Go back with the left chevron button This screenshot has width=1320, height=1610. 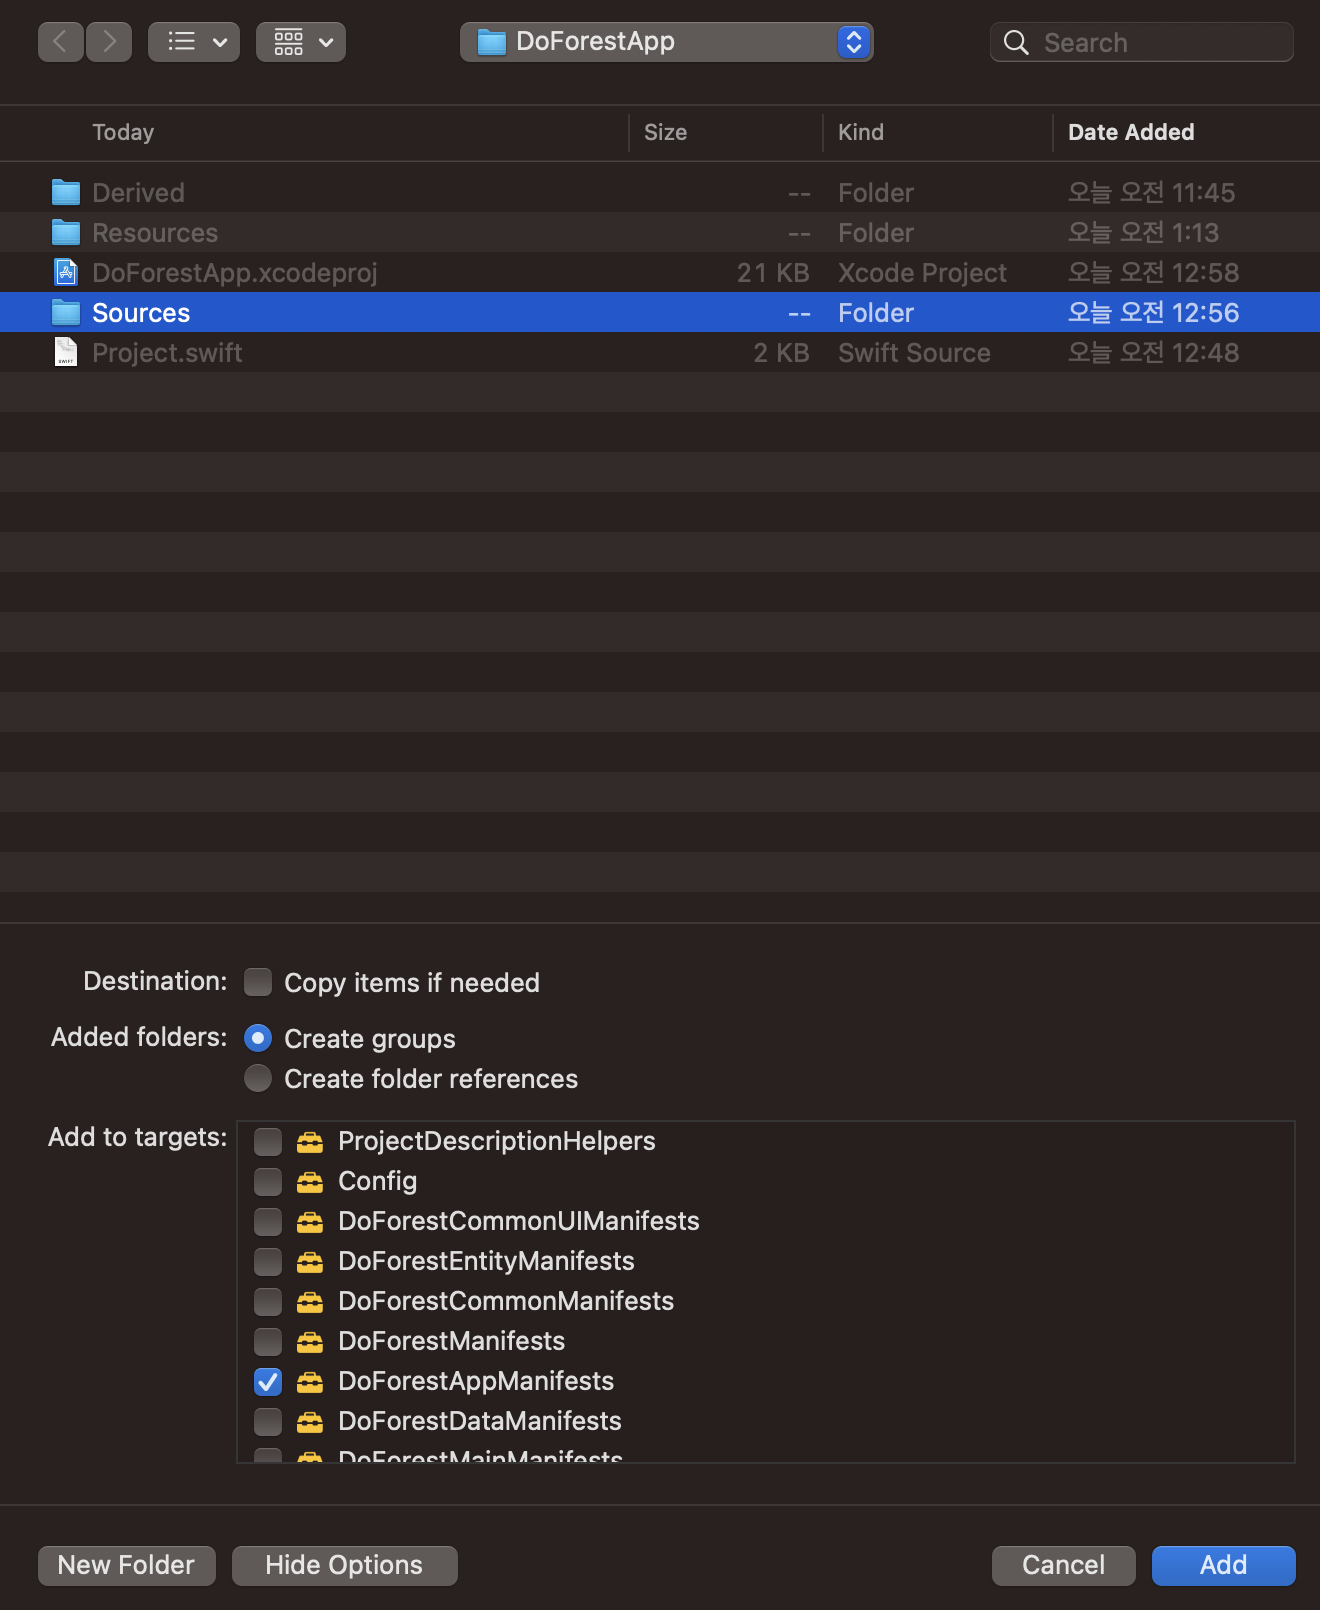coord(61,42)
